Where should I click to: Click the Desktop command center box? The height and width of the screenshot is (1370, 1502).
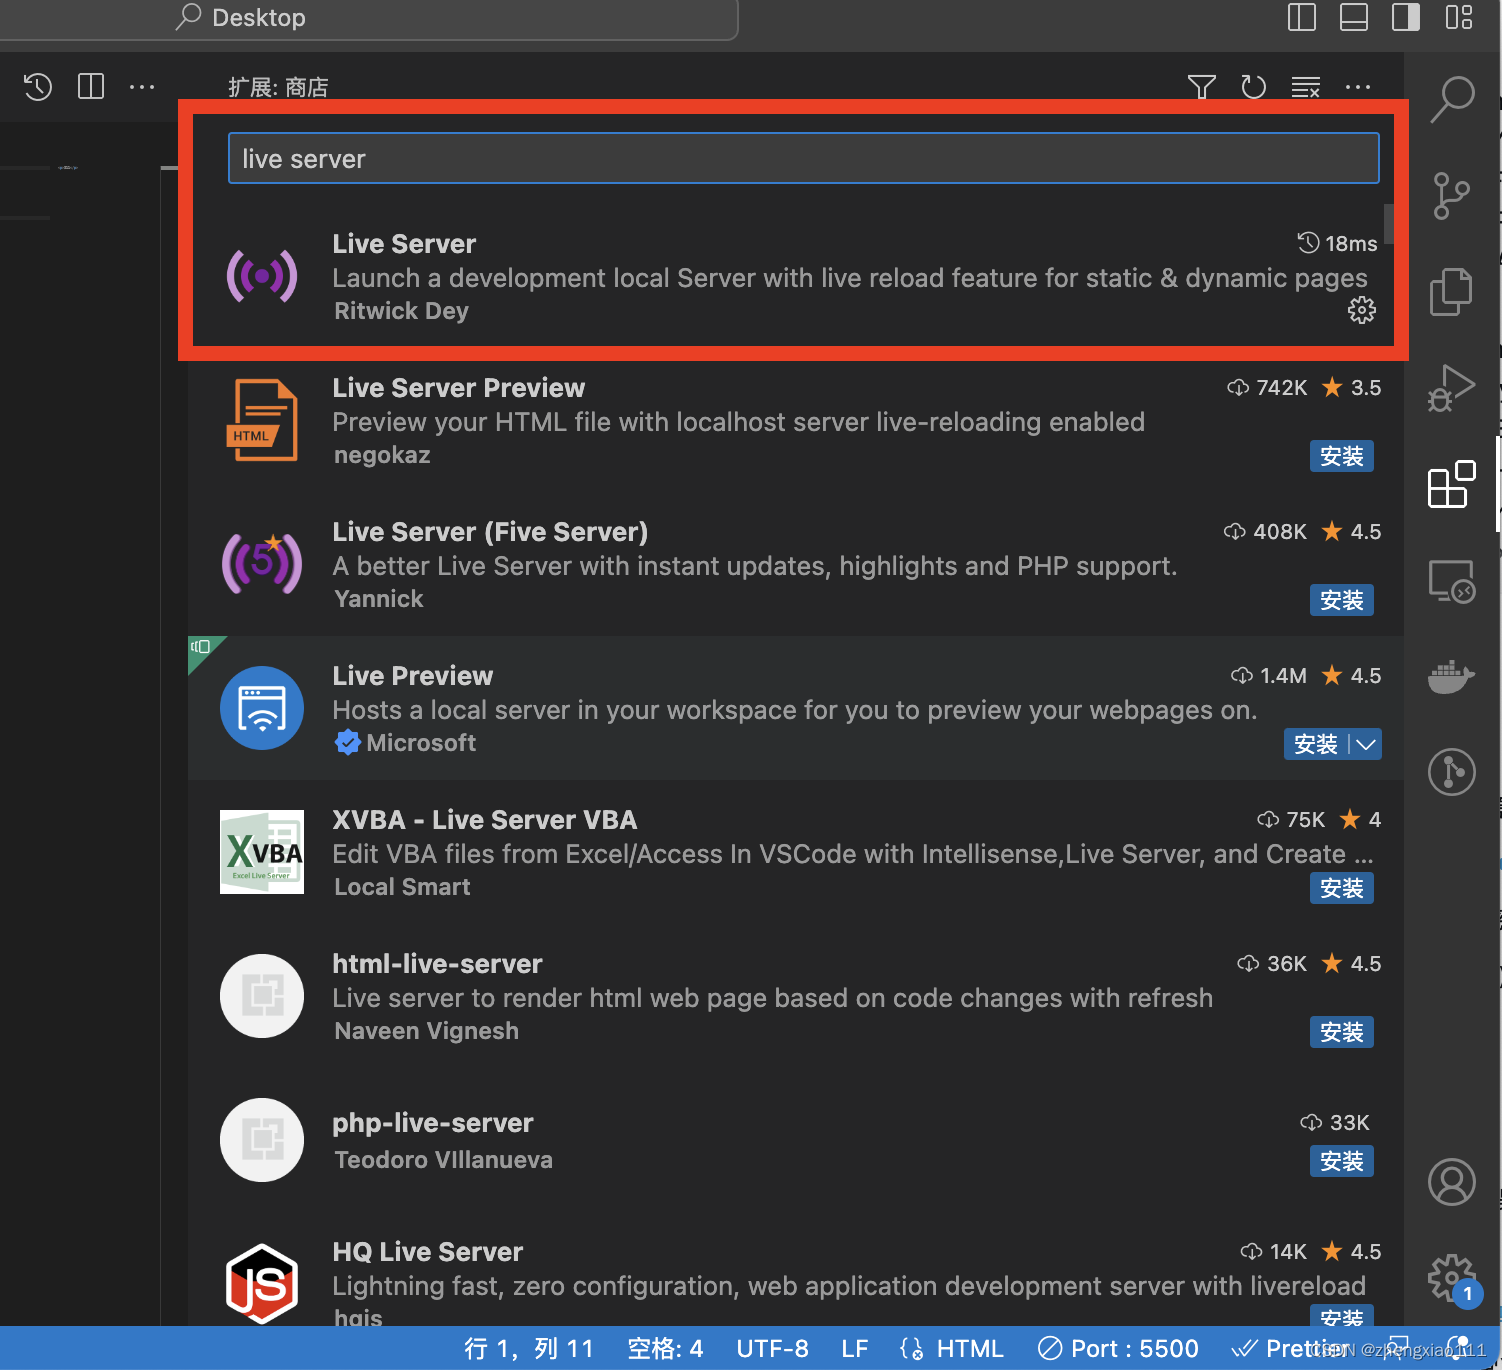[369, 18]
